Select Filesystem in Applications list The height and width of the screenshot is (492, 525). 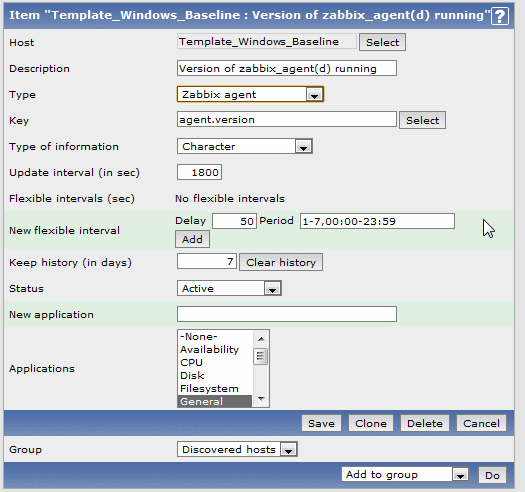pos(216,389)
